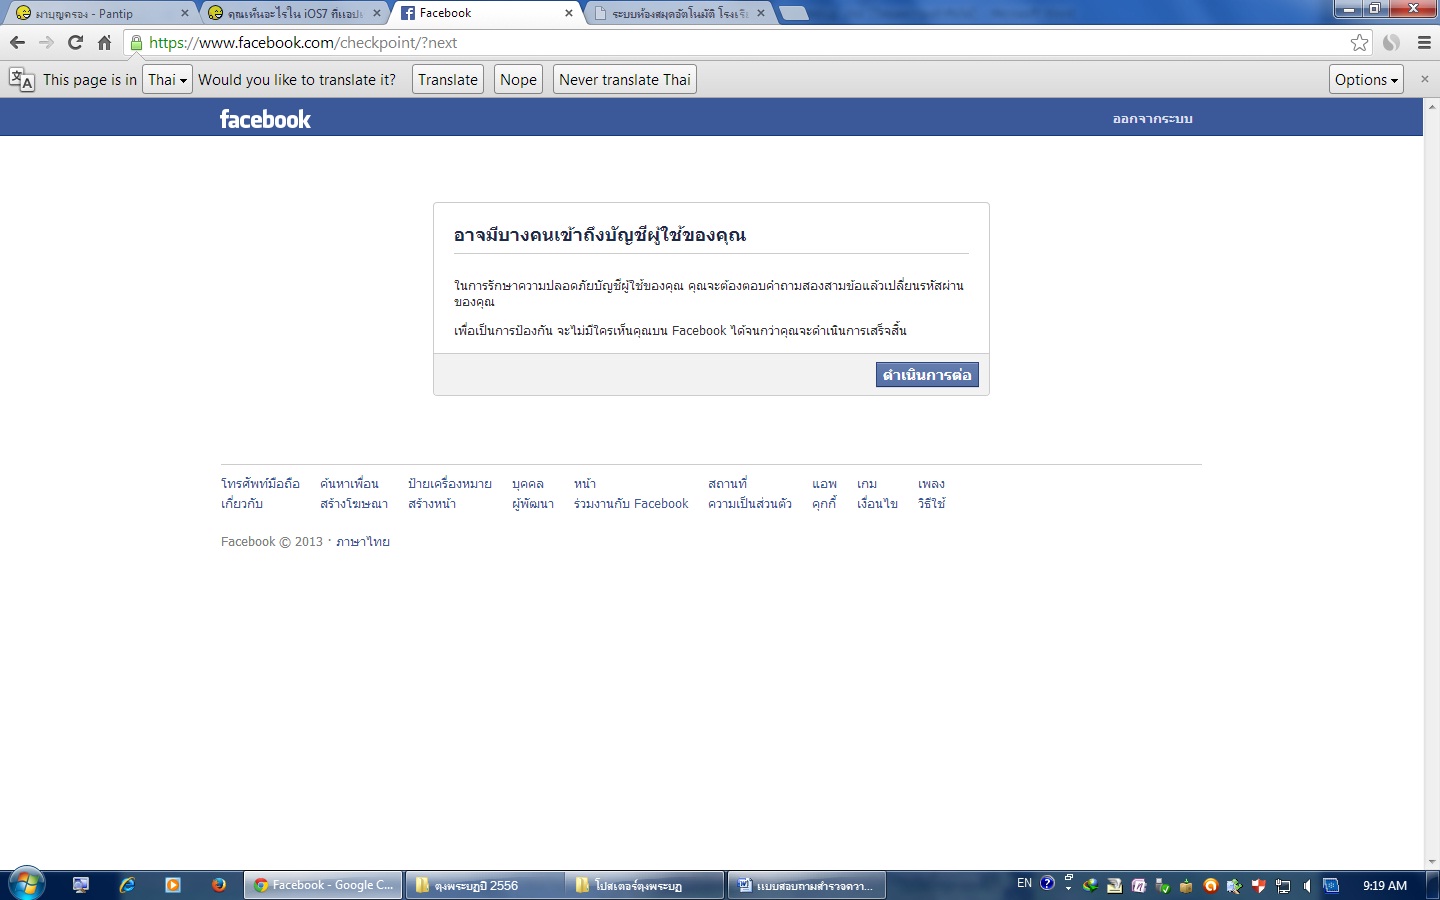Open the volume speaker tray icon

pos(1307,886)
